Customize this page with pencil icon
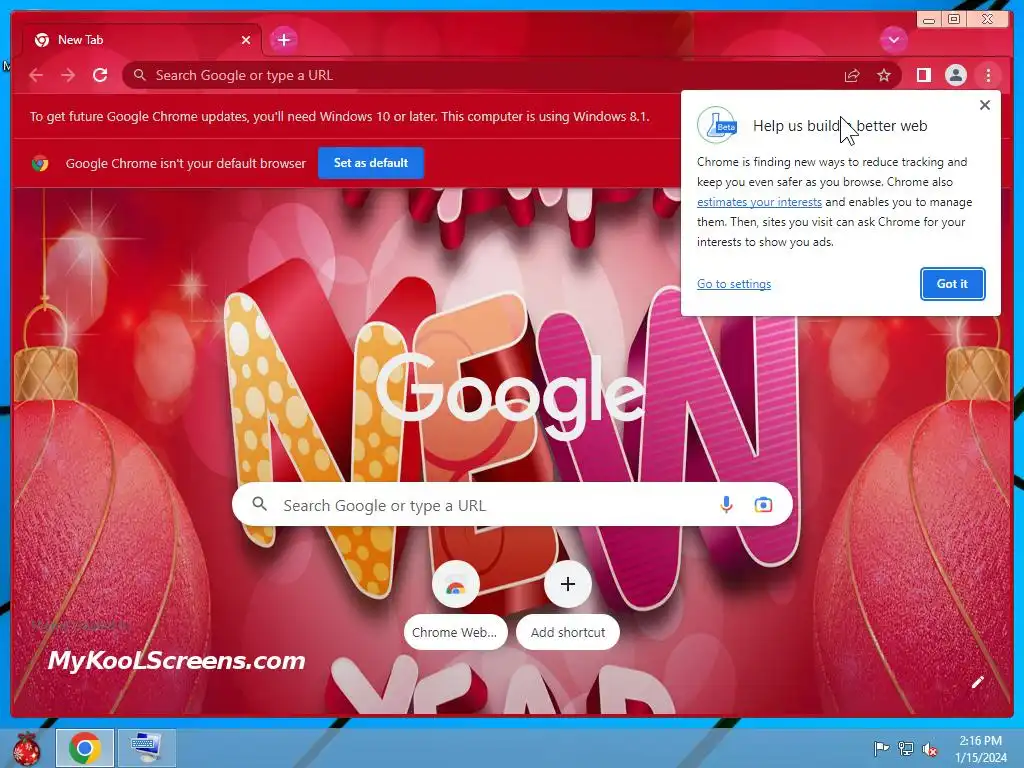Screen dimensions: 1024x768 [x=977, y=682]
